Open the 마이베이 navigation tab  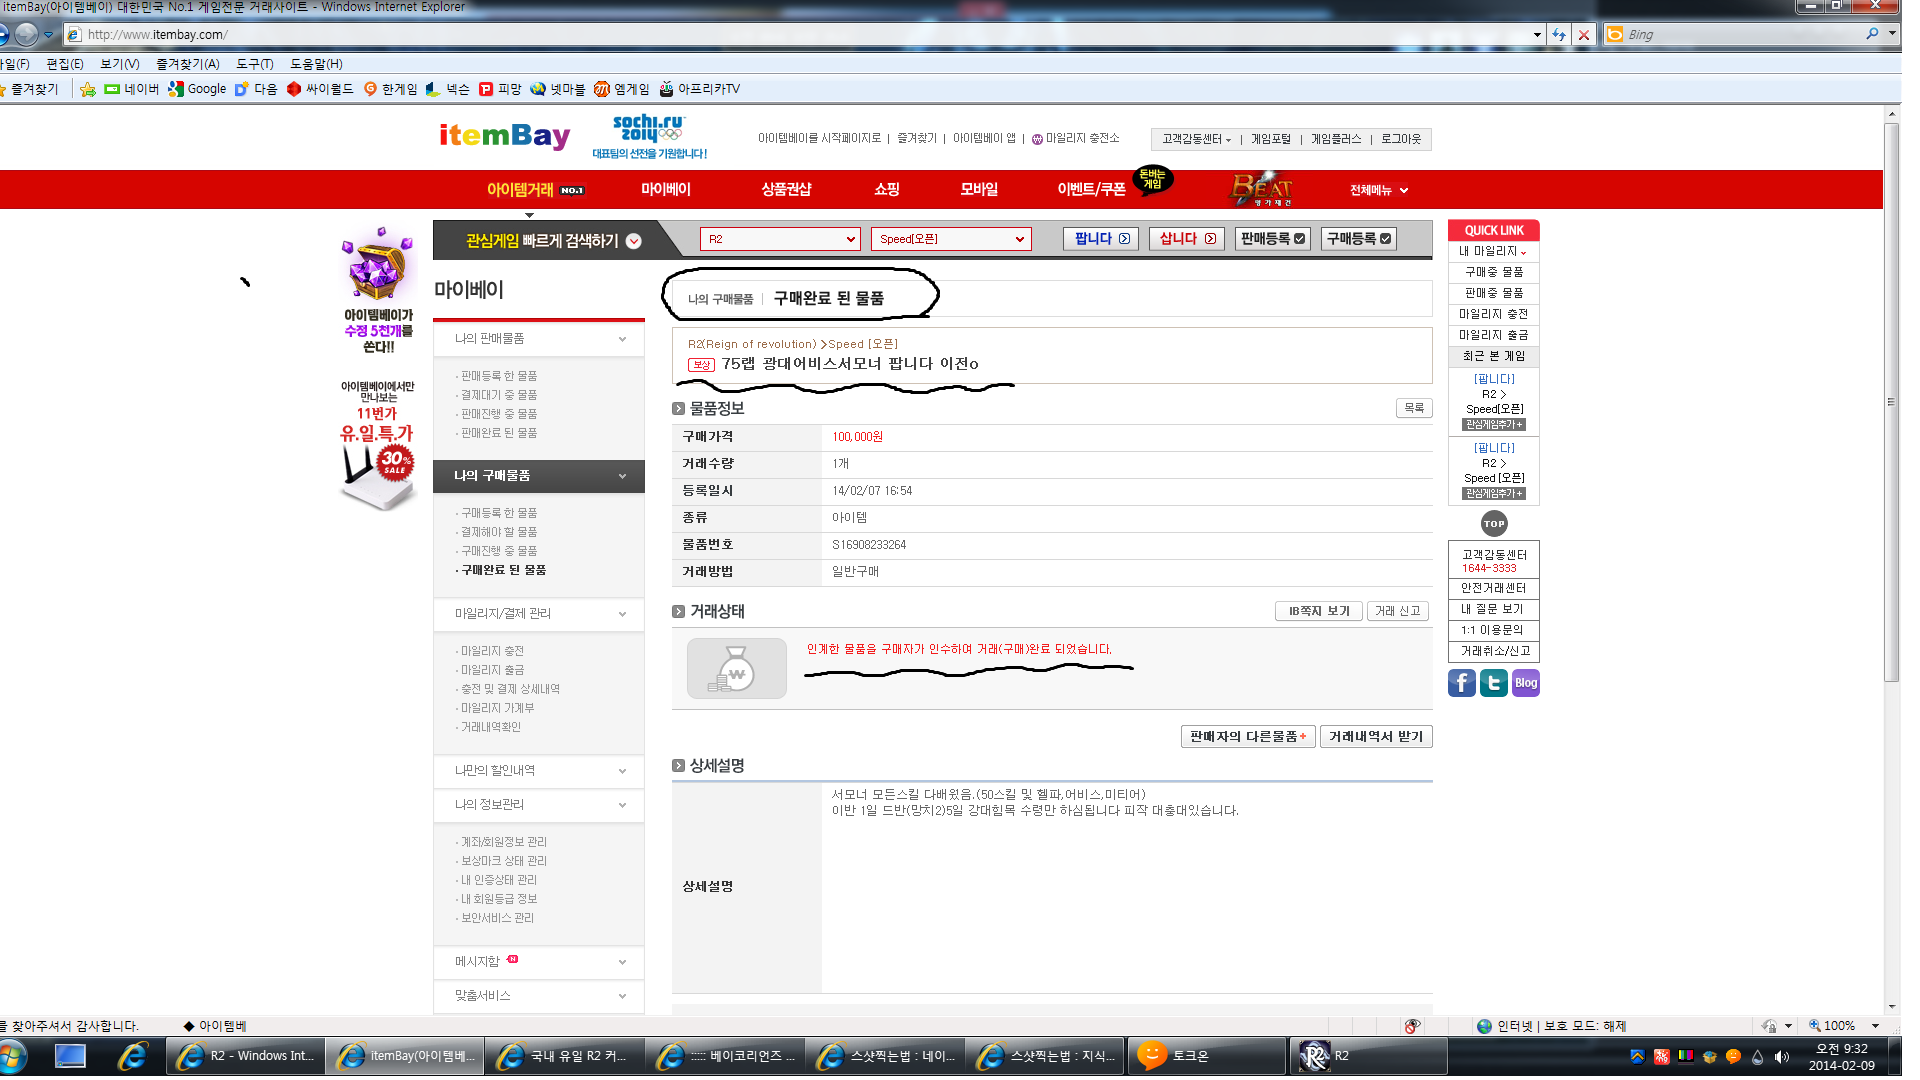coord(665,189)
